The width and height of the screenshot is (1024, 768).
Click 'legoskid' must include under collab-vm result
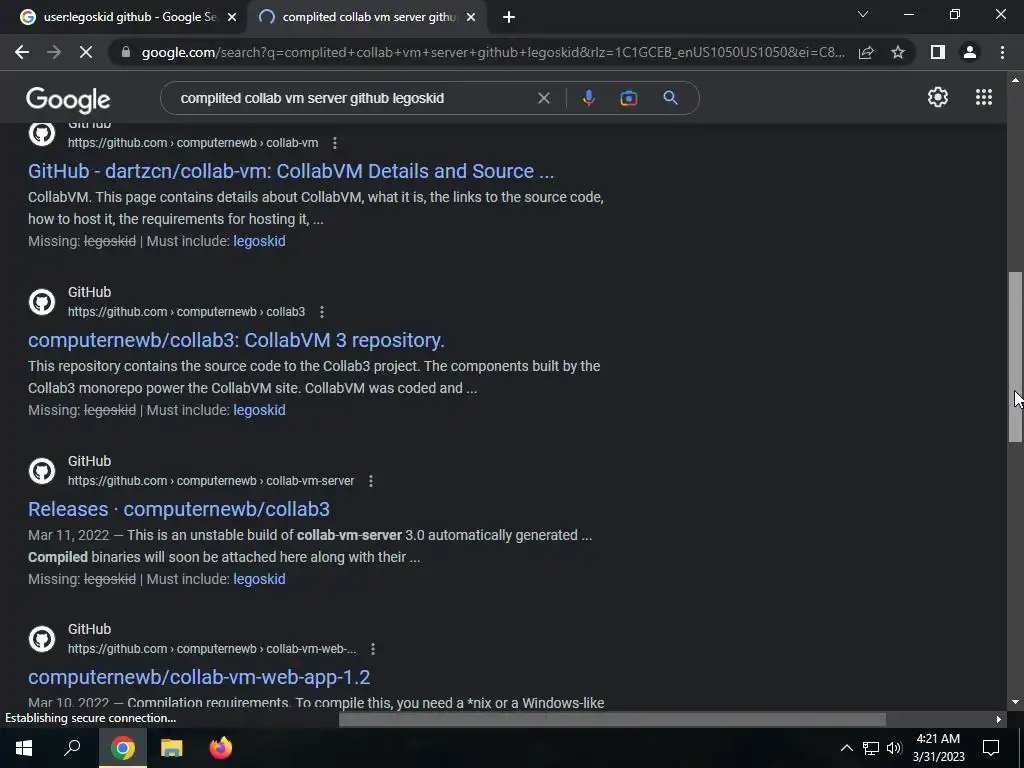tap(259, 241)
